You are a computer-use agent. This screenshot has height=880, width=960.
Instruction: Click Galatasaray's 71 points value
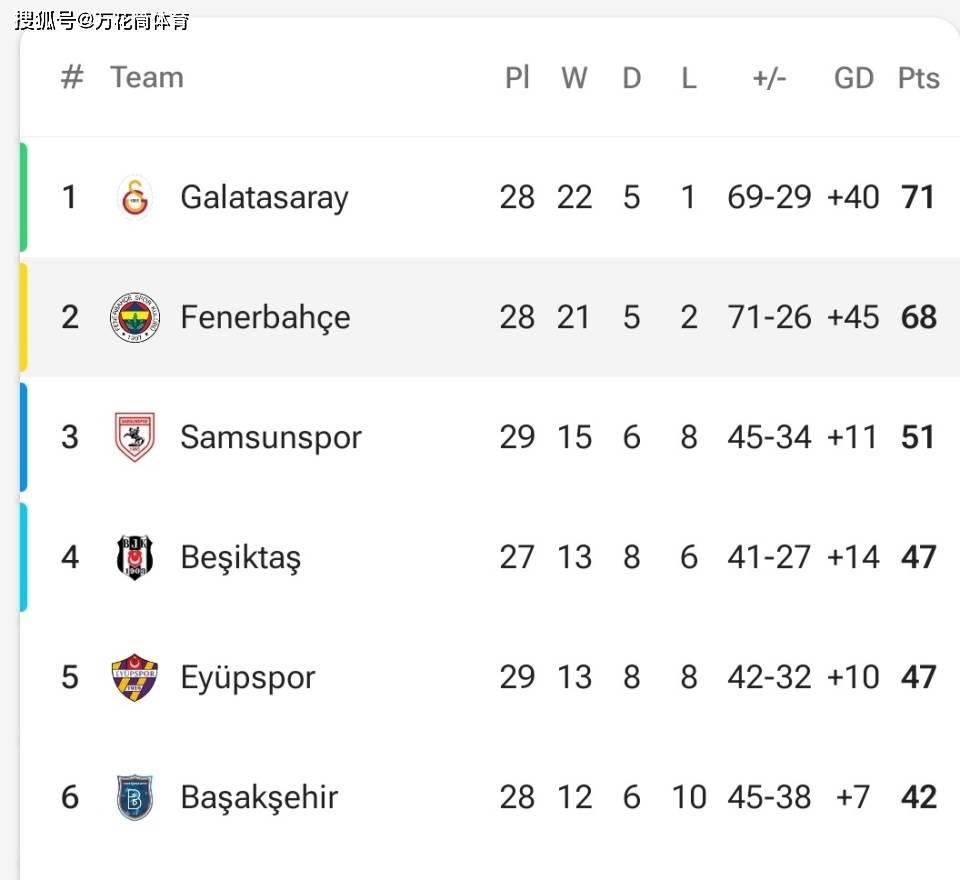[x=918, y=197]
